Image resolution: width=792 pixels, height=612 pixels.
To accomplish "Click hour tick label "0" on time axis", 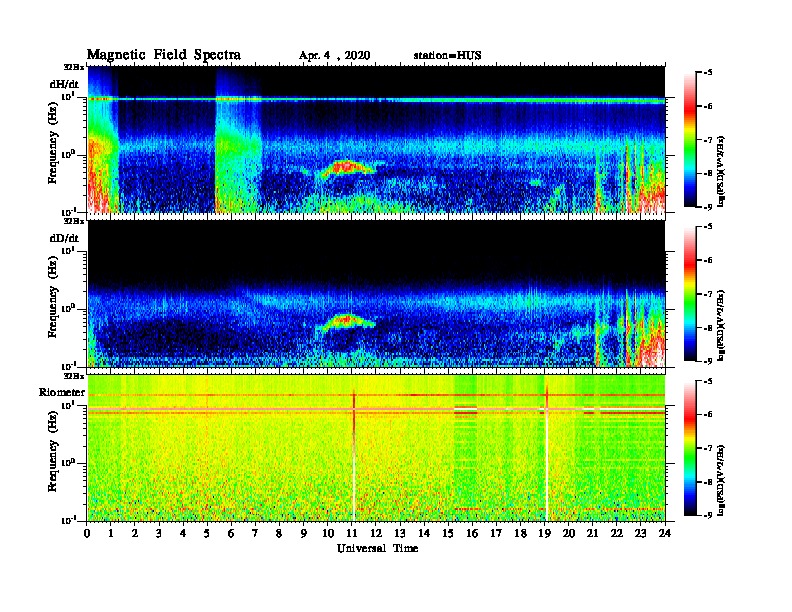I will click(87, 533).
